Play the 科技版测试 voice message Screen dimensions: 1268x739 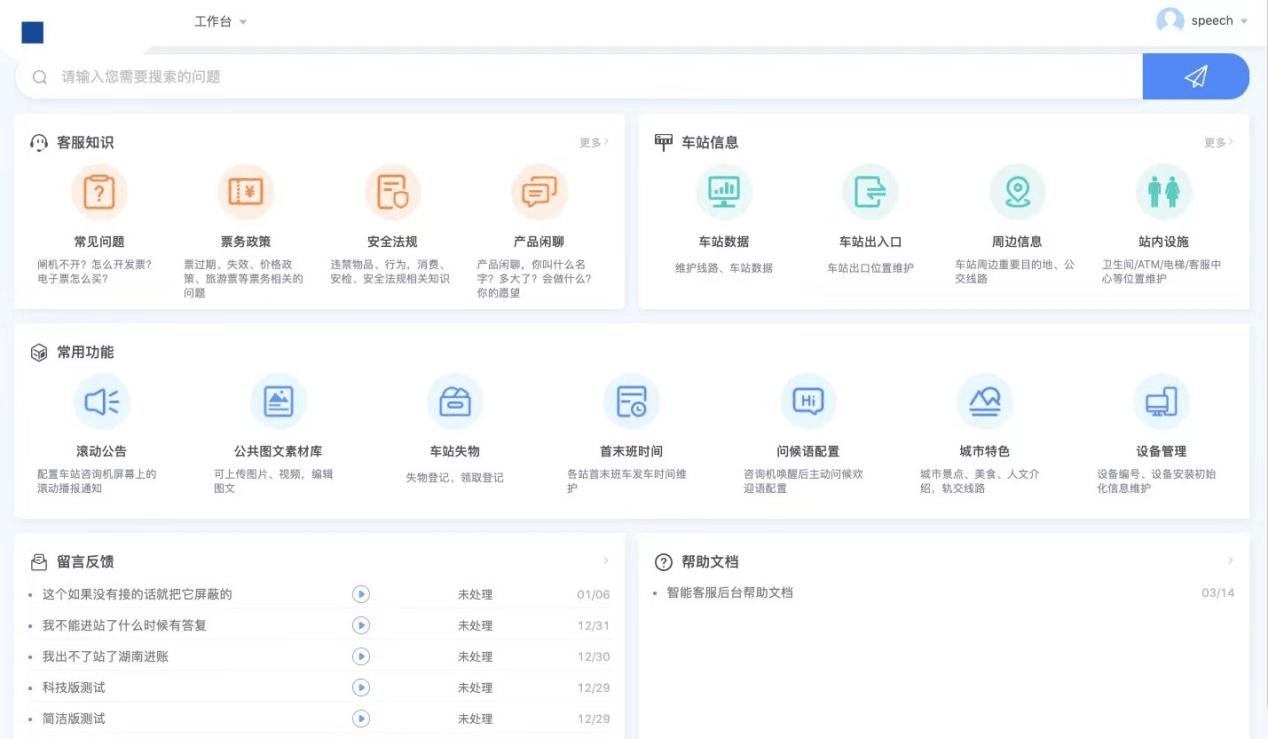tap(361, 688)
